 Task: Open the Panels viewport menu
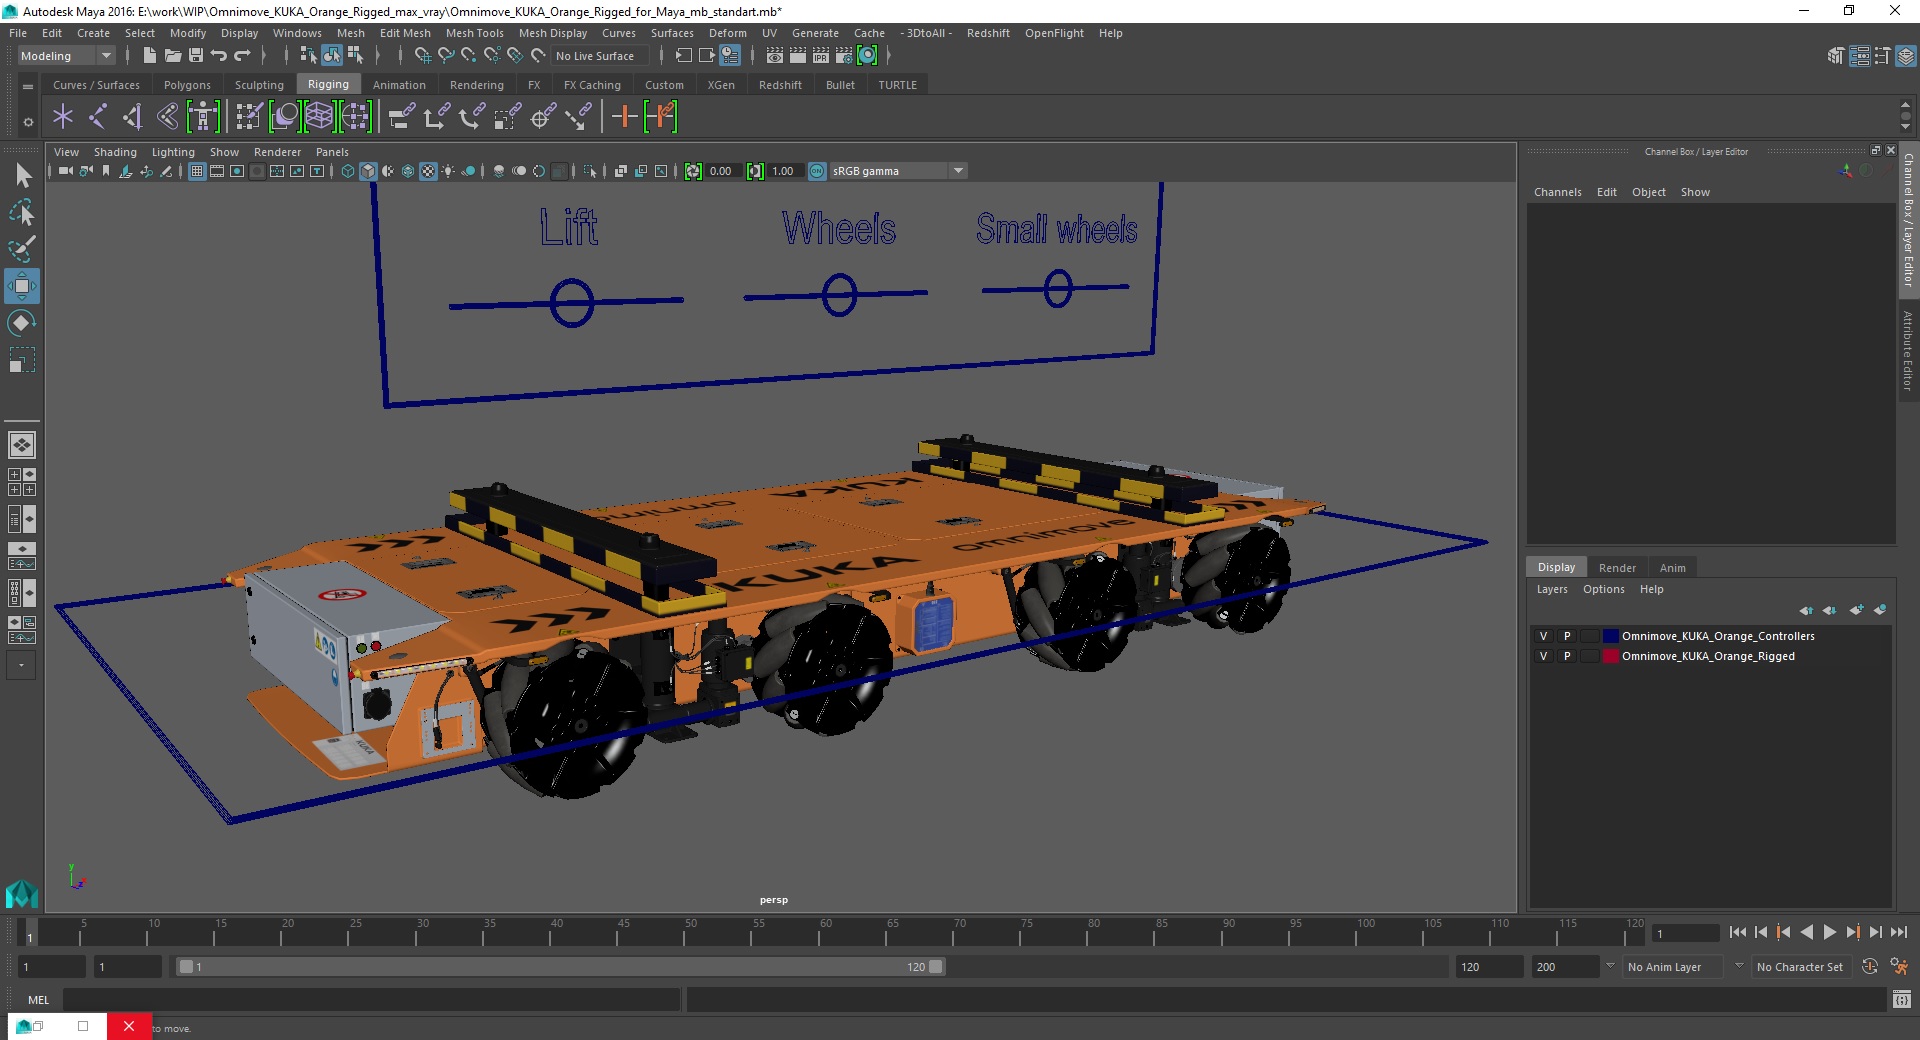click(x=332, y=152)
